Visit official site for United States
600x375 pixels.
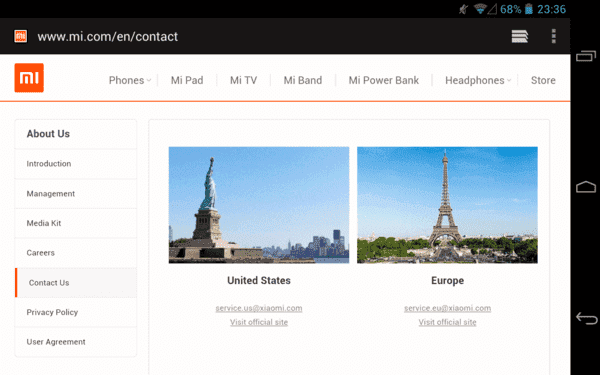point(259,322)
